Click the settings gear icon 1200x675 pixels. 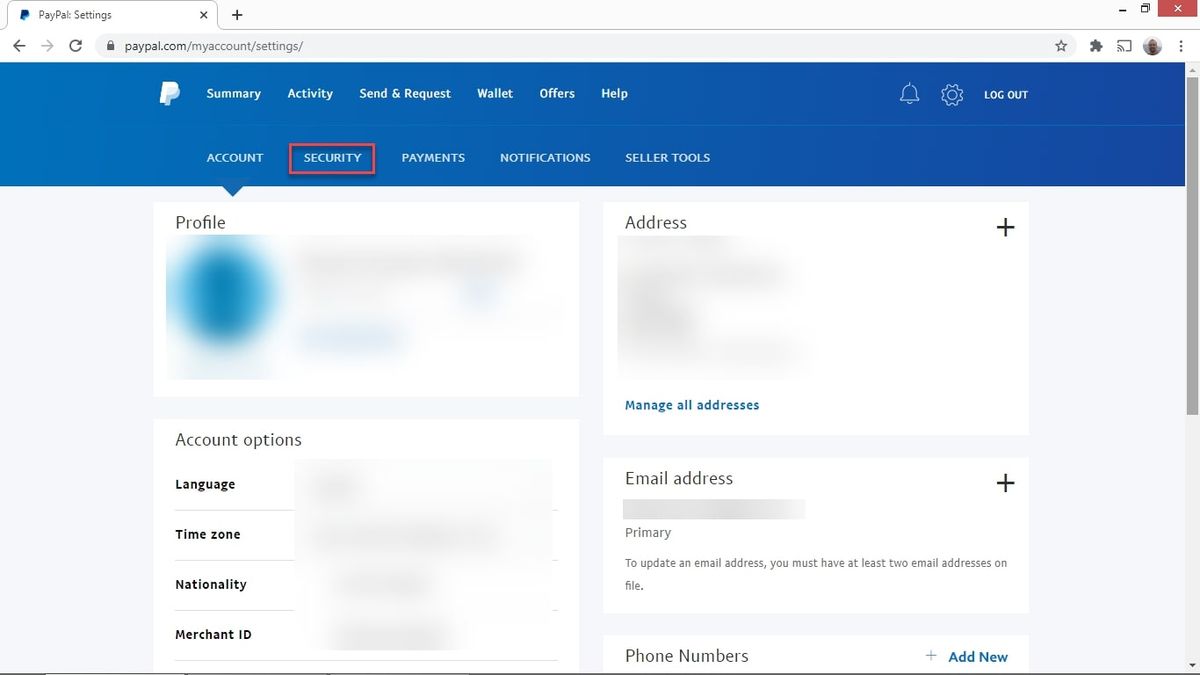click(x=951, y=94)
